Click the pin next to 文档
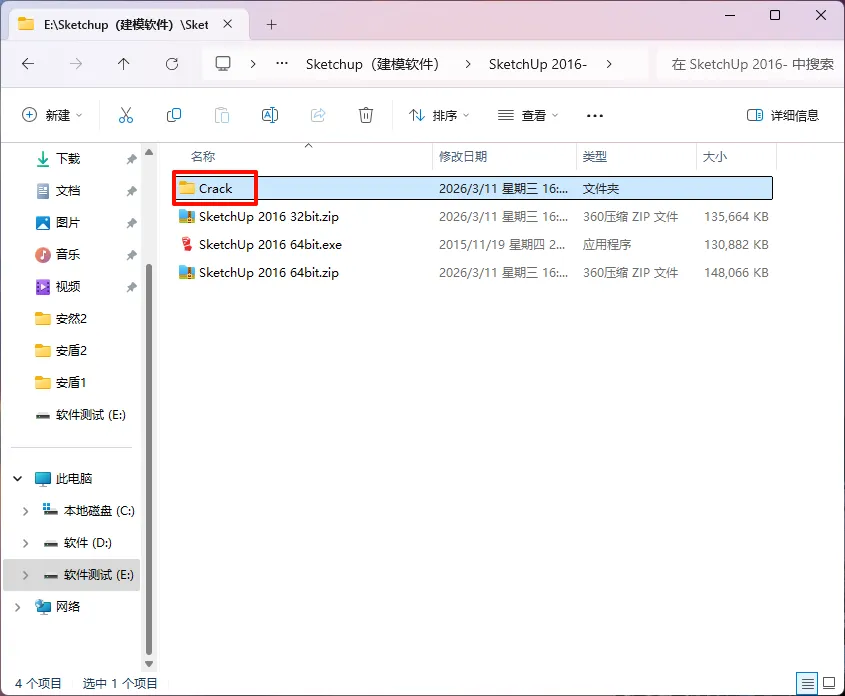 [x=131, y=191]
